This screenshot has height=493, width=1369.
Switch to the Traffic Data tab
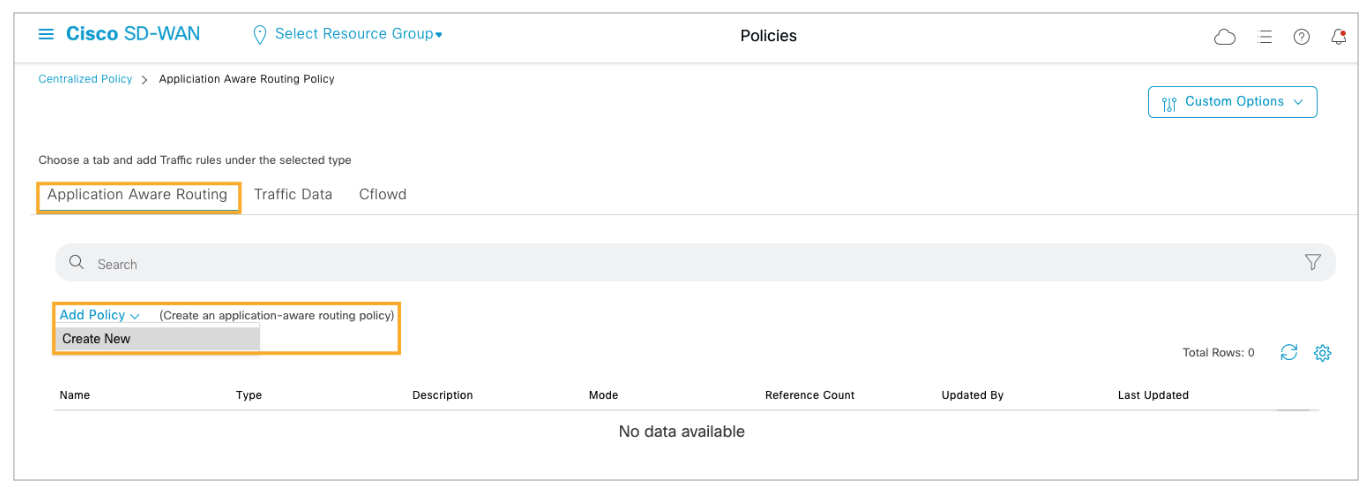(x=292, y=194)
